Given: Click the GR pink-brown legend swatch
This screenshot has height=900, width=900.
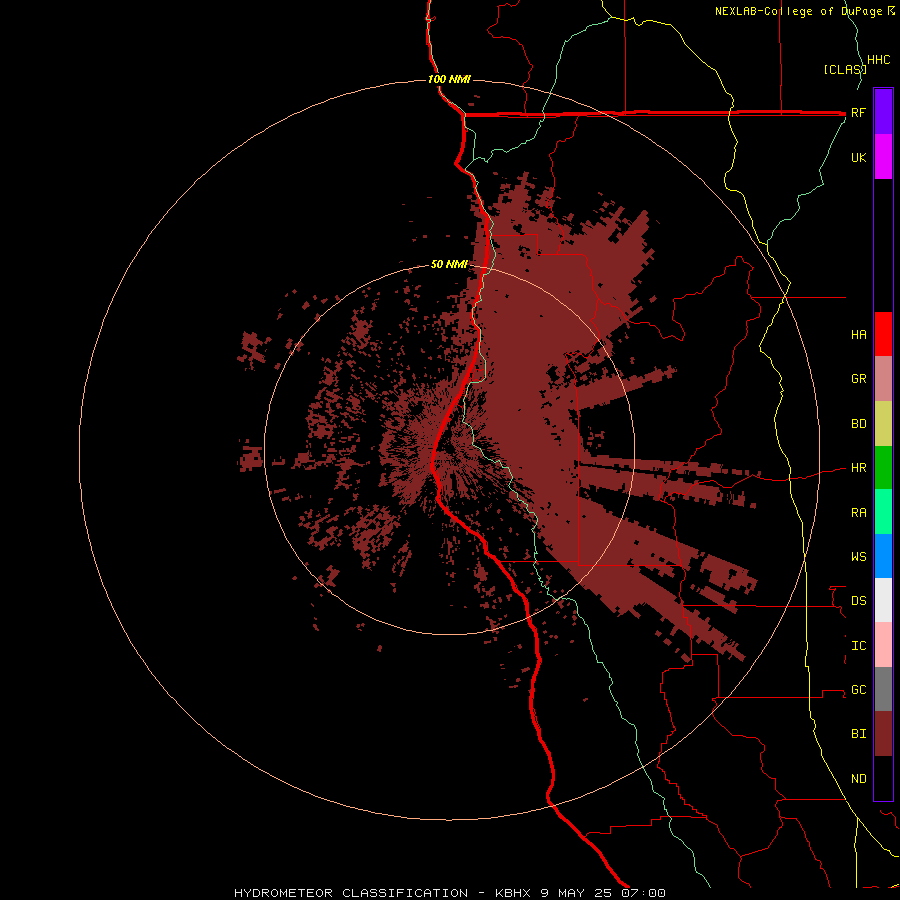Looking at the screenshot, I should pyautogui.click(x=883, y=379).
